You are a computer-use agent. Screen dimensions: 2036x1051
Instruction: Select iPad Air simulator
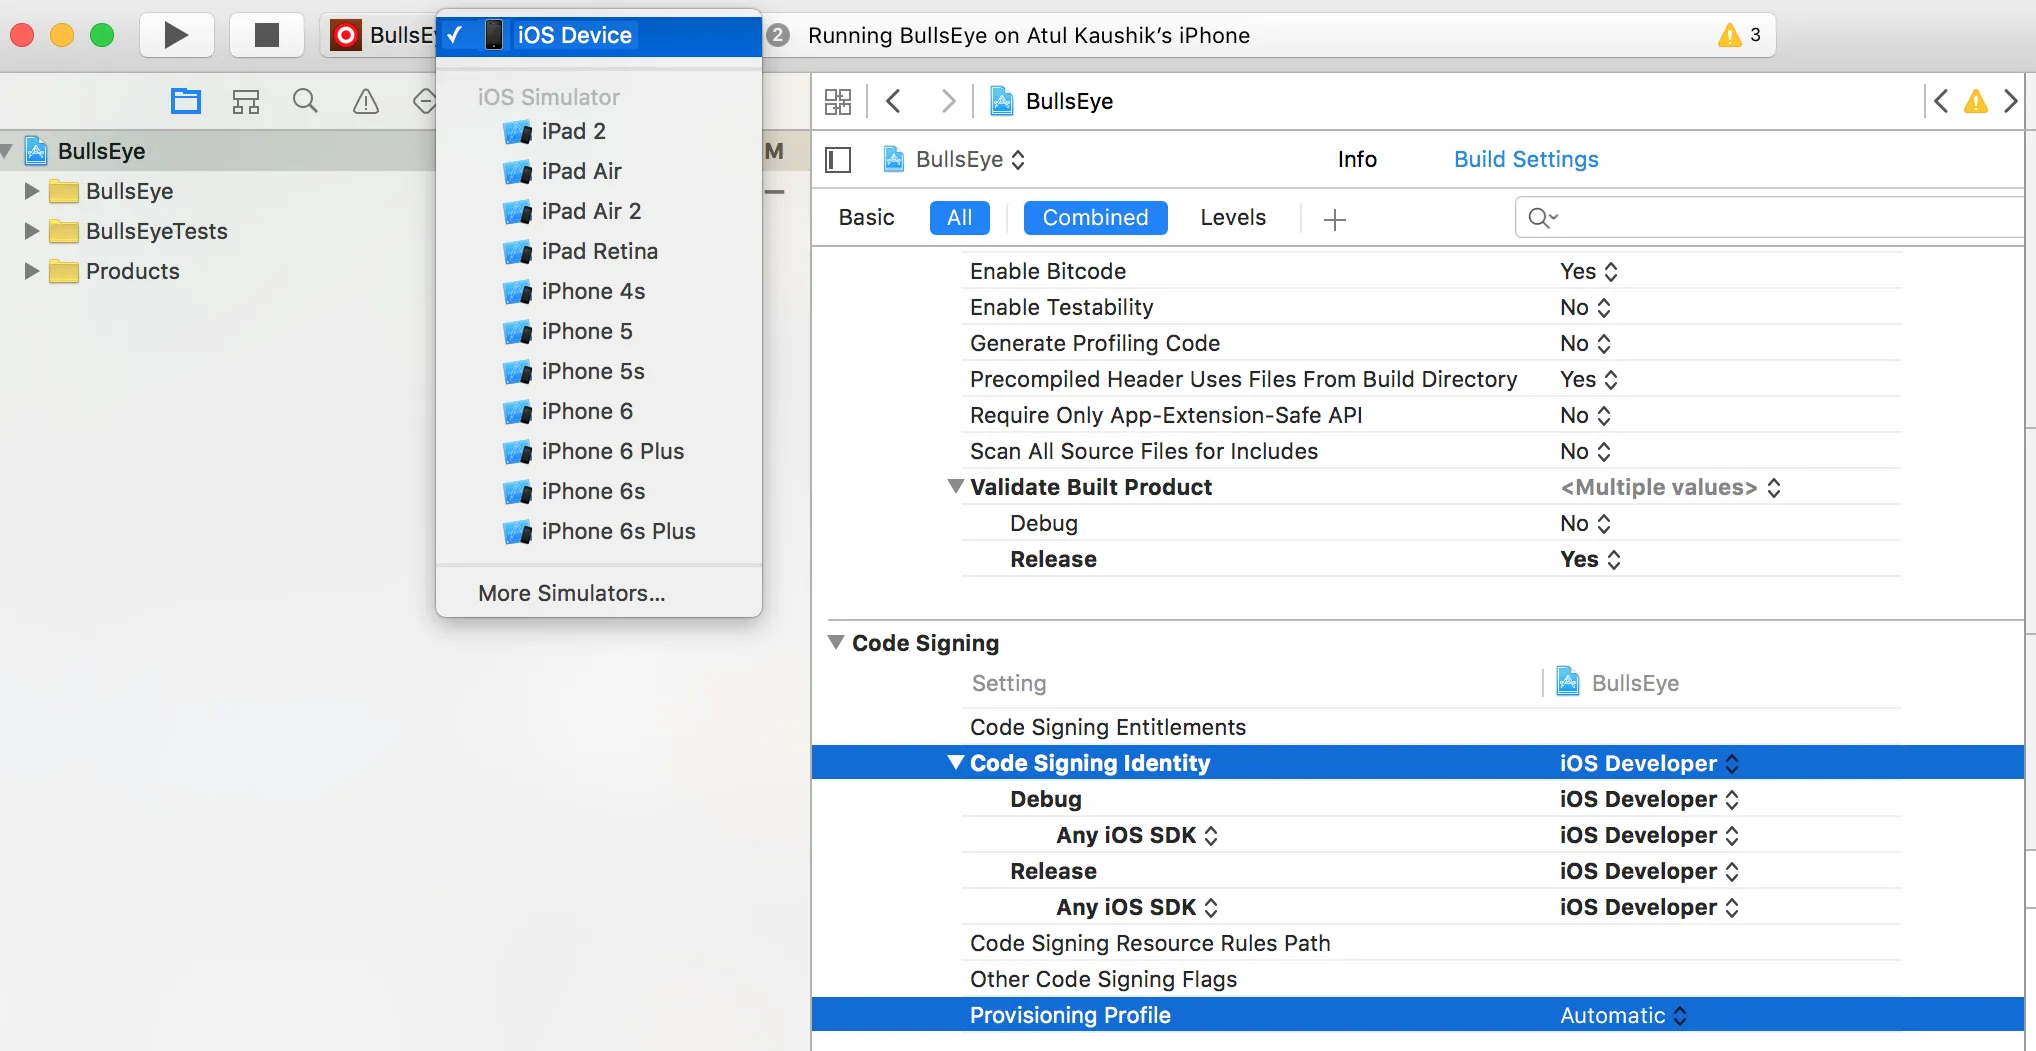tap(599, 171)
